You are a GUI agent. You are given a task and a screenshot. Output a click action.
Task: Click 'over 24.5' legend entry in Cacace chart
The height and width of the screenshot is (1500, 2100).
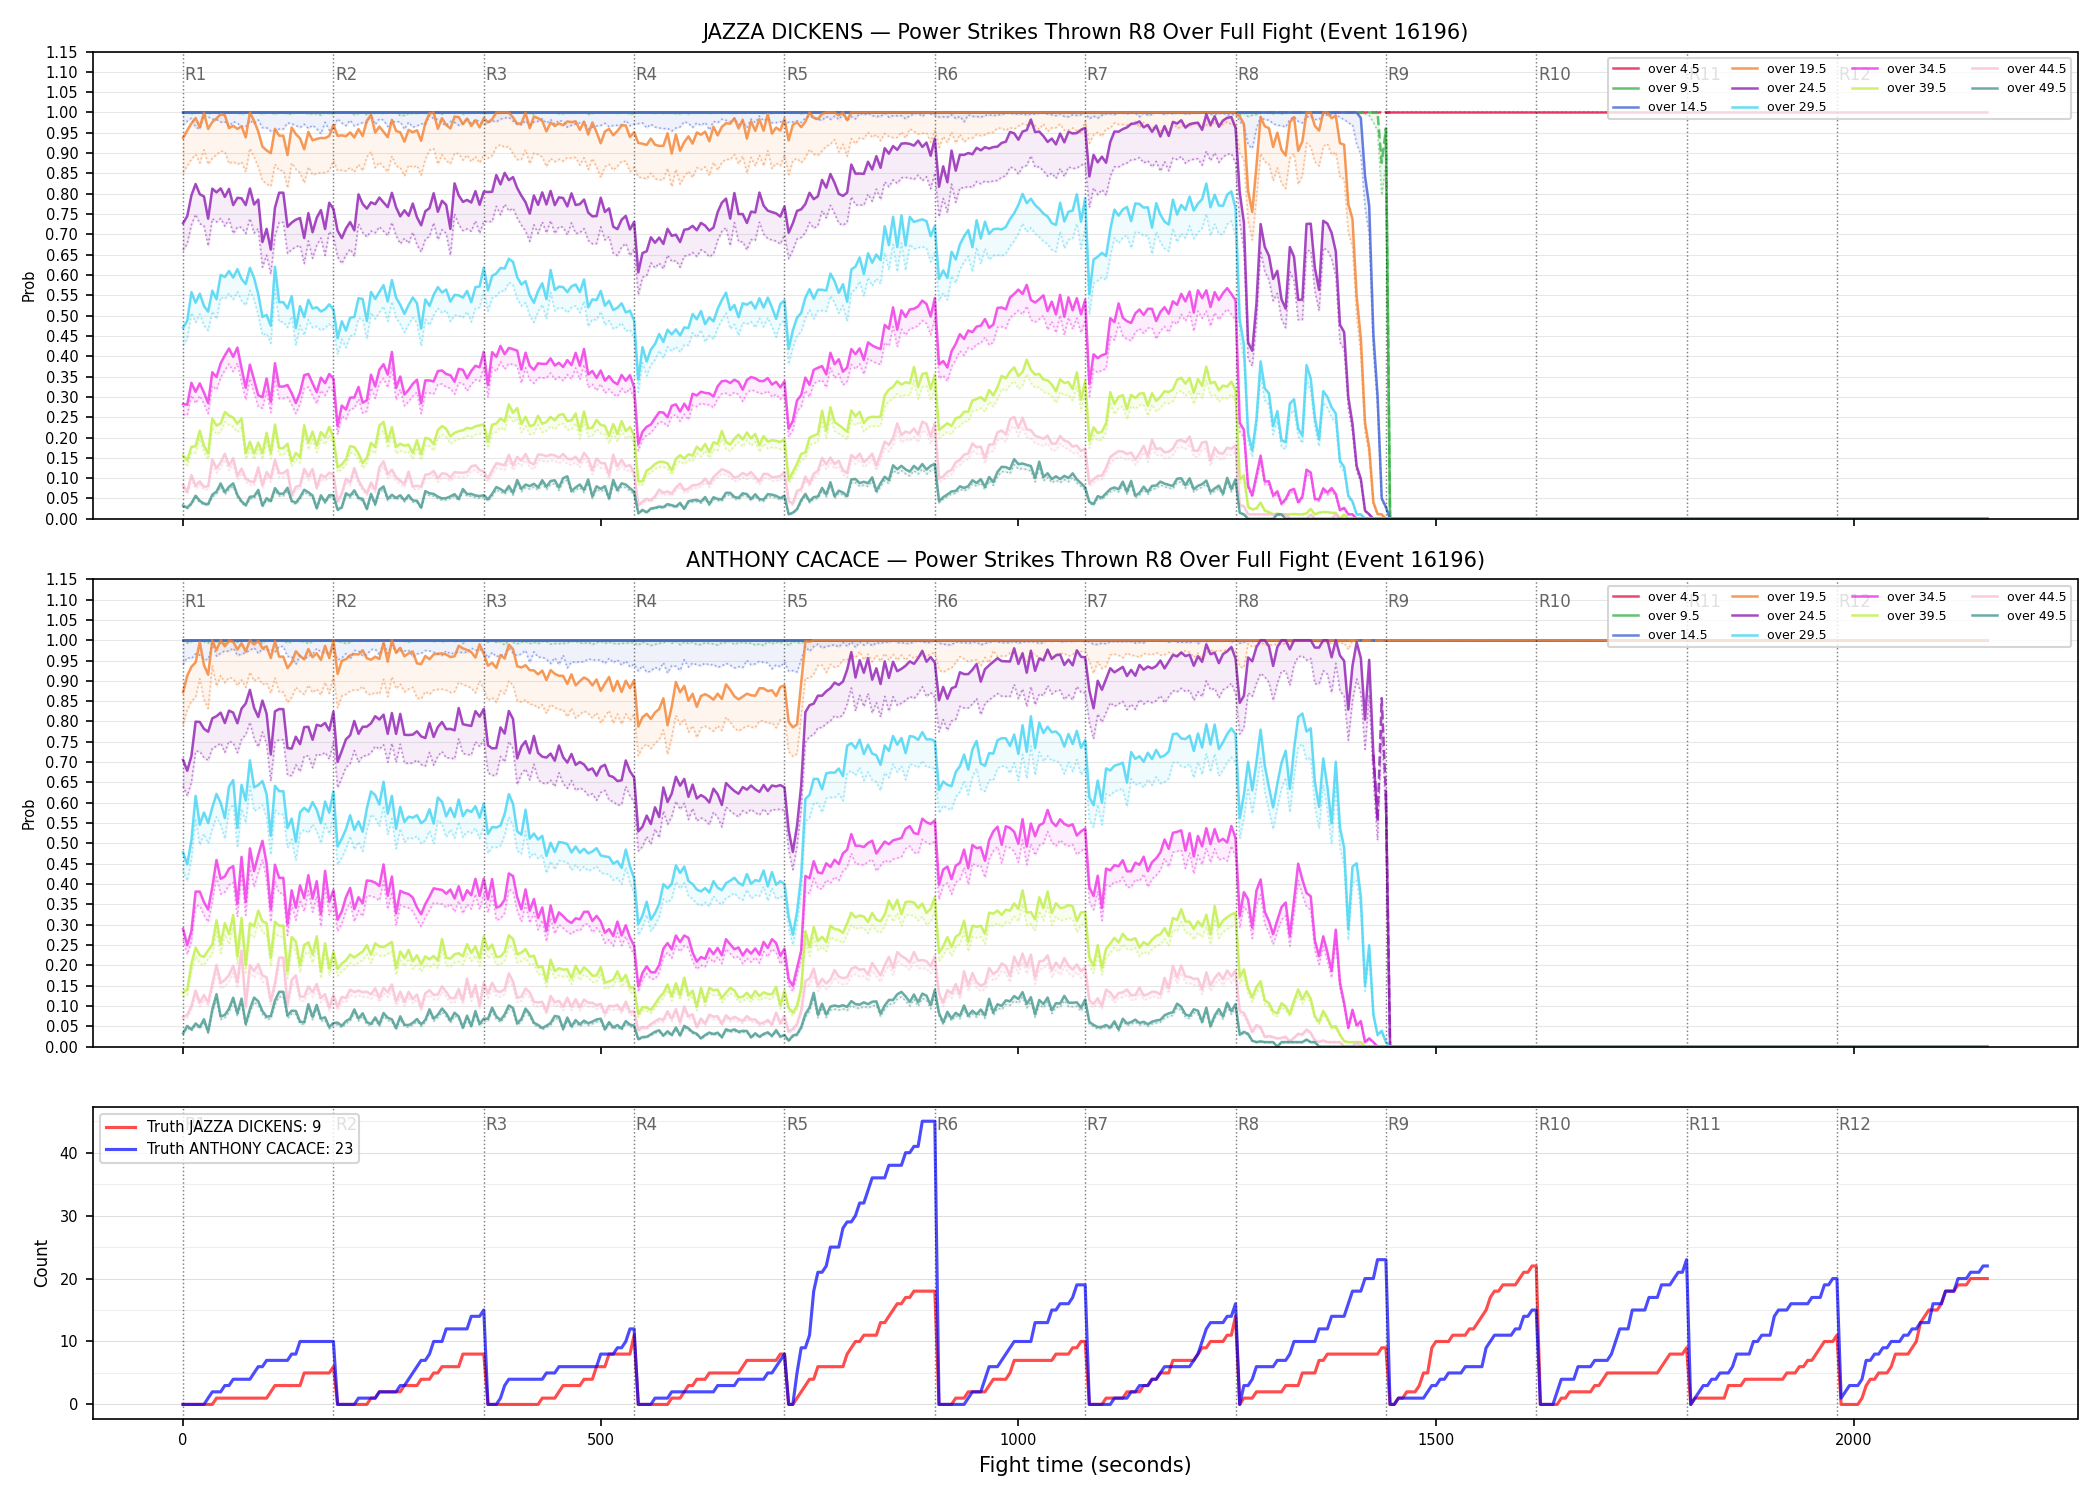coord(1778,616)
